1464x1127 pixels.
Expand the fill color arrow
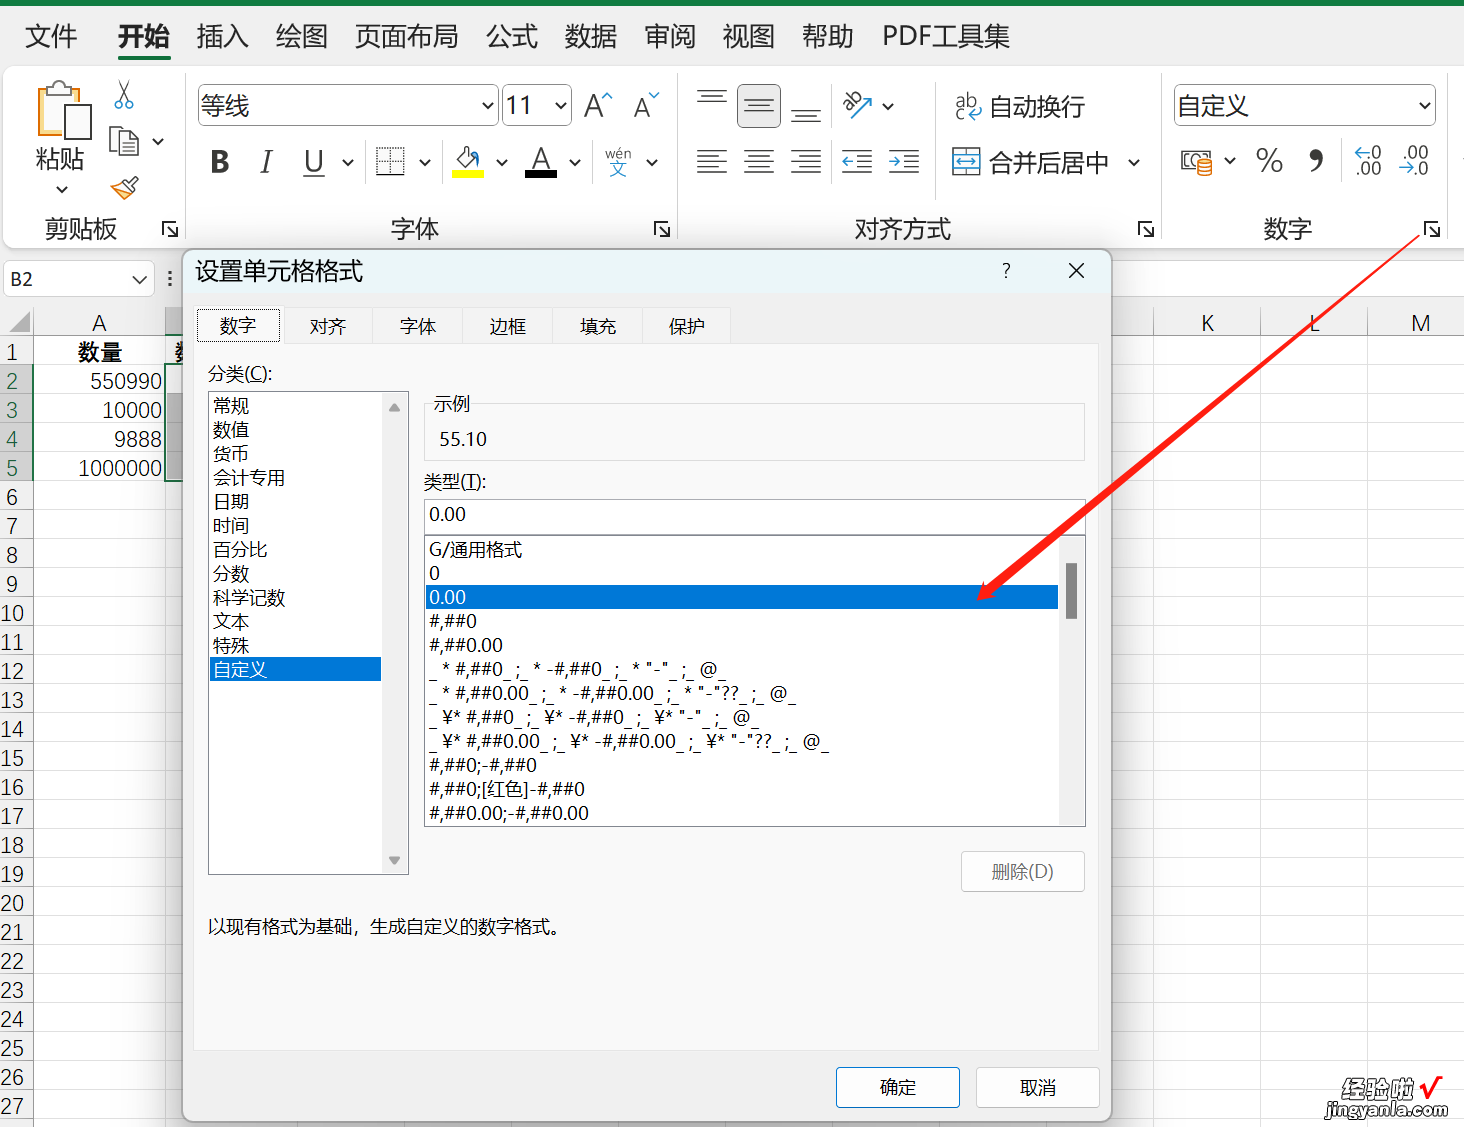pos(502,162)
